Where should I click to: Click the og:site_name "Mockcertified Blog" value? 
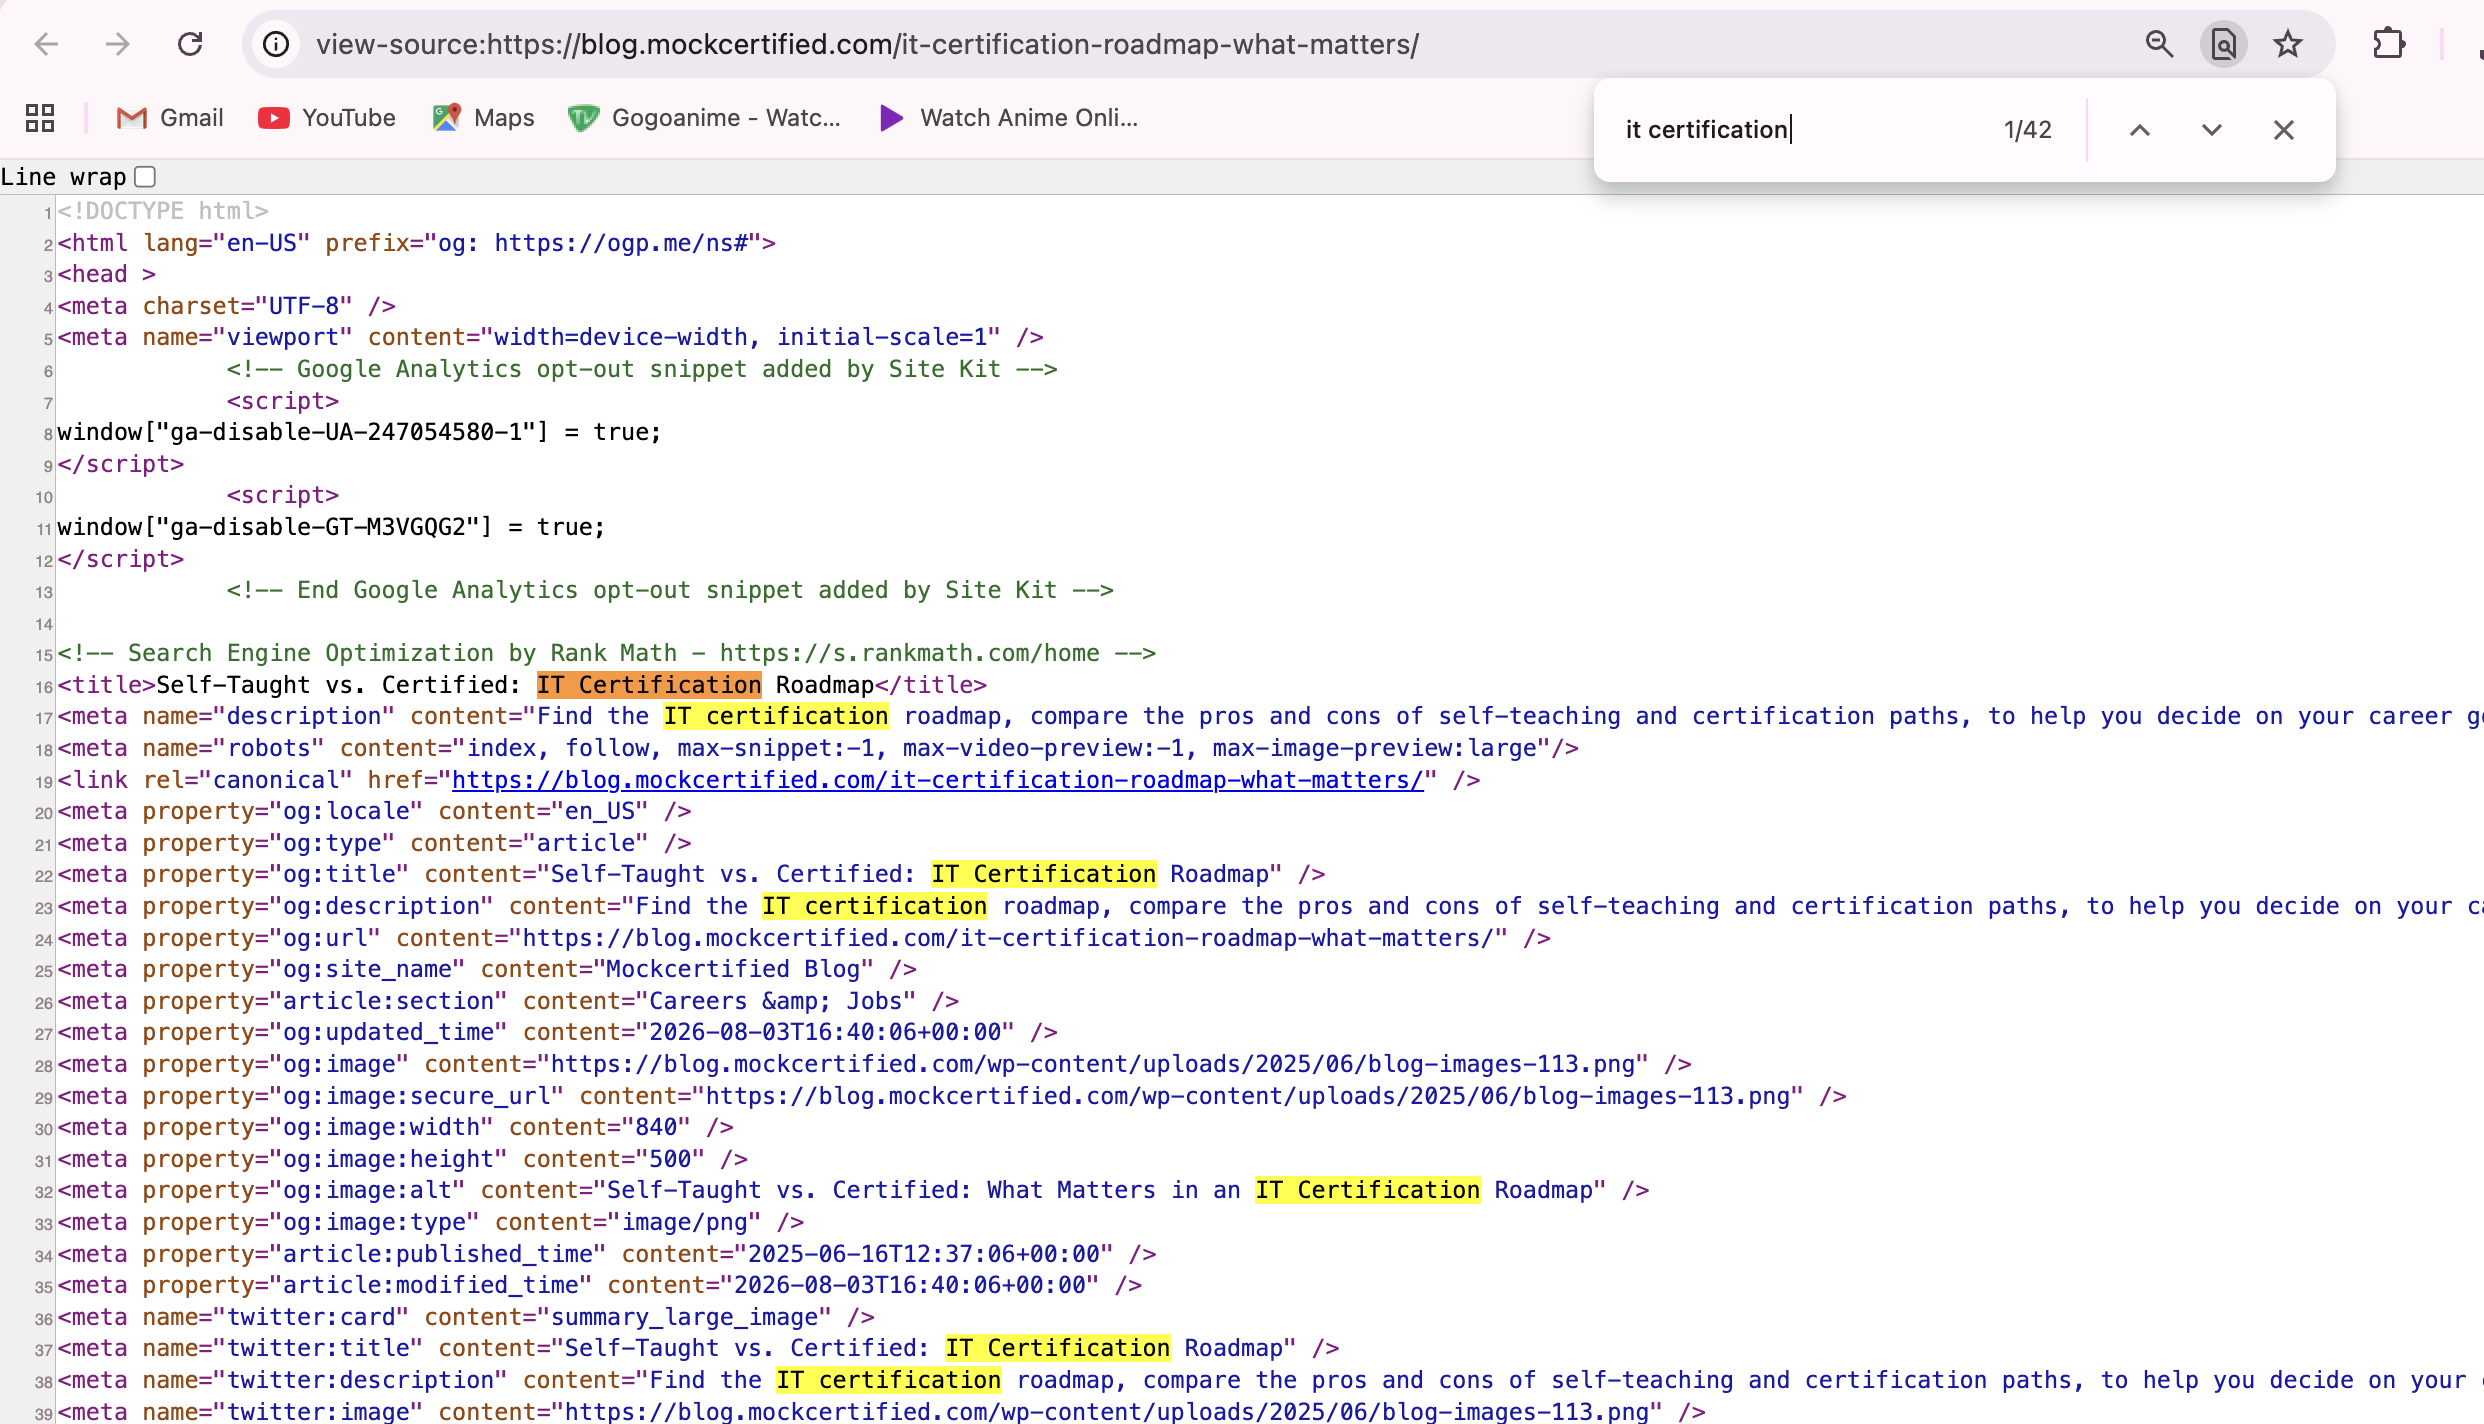tap(733, 969)
